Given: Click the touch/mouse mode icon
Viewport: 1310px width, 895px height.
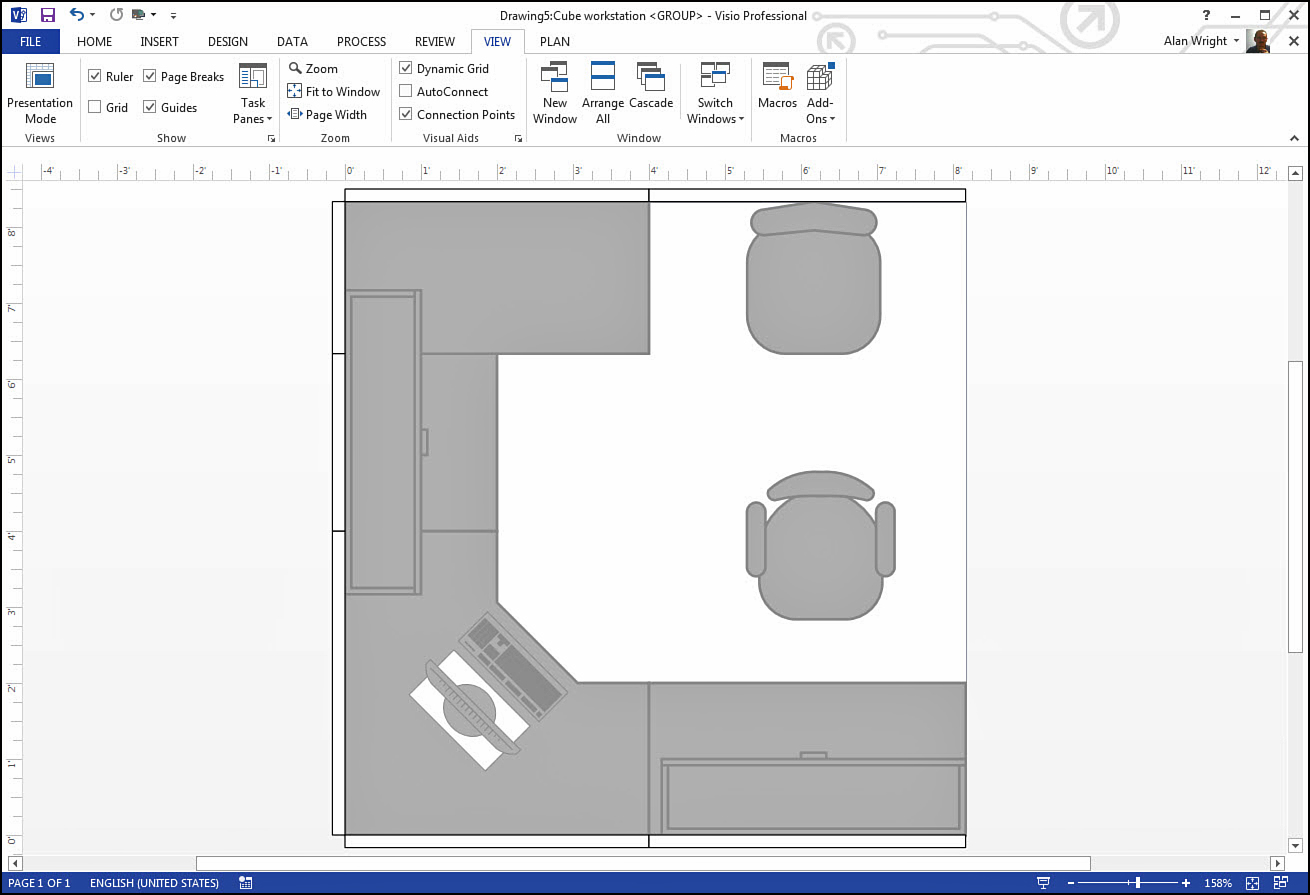Looking at the screenshot, I should pos(139,15).
